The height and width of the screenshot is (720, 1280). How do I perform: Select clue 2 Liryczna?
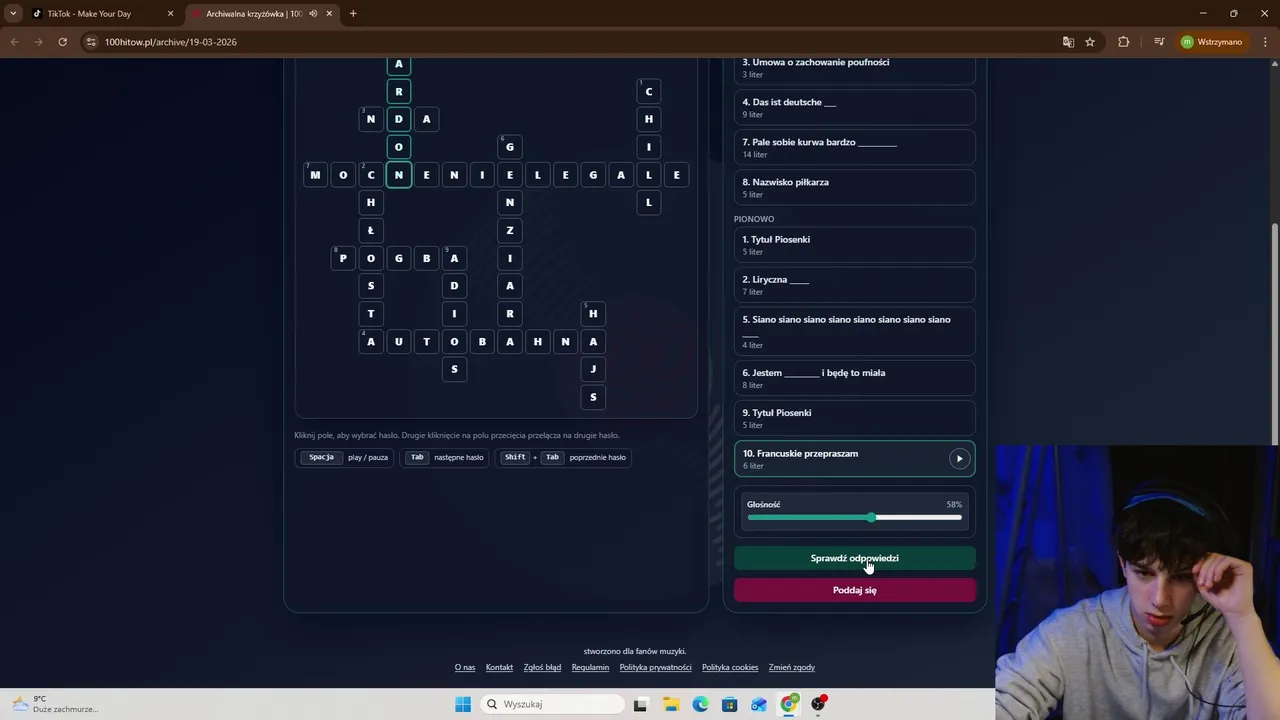click(854, 284)
